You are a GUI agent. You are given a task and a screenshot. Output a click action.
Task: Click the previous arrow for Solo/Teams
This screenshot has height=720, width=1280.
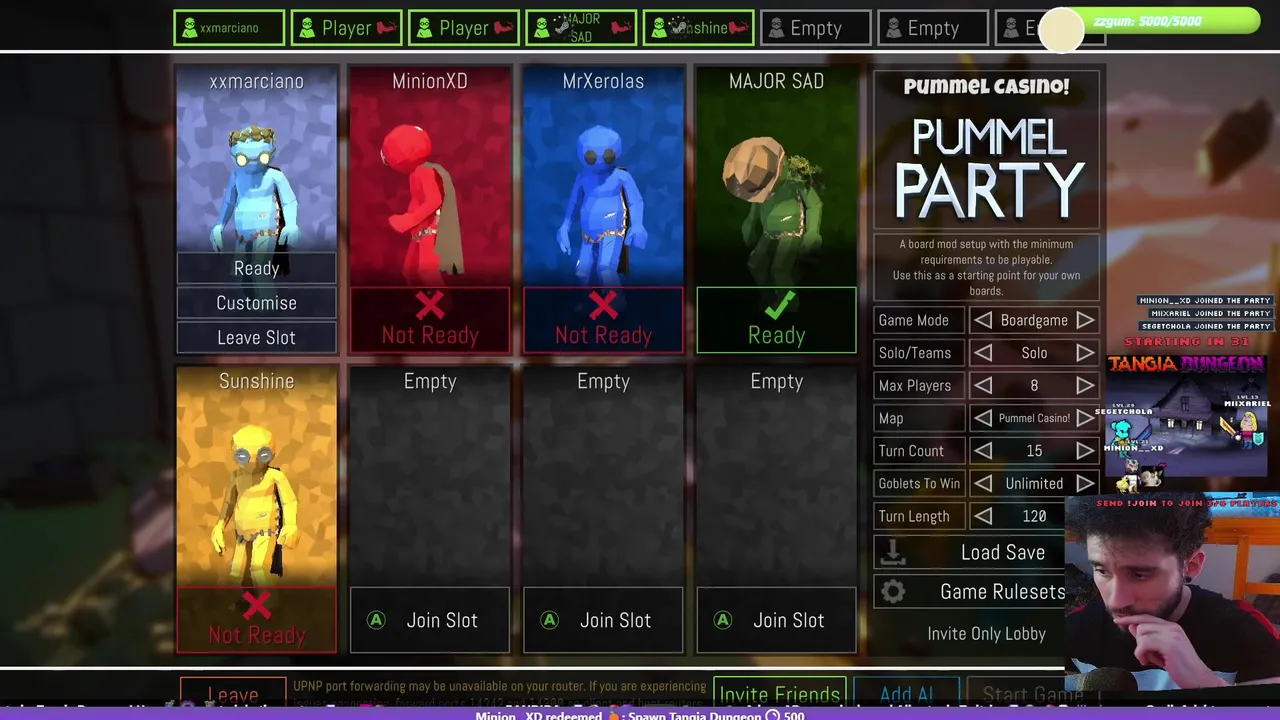tap(984, 353)
